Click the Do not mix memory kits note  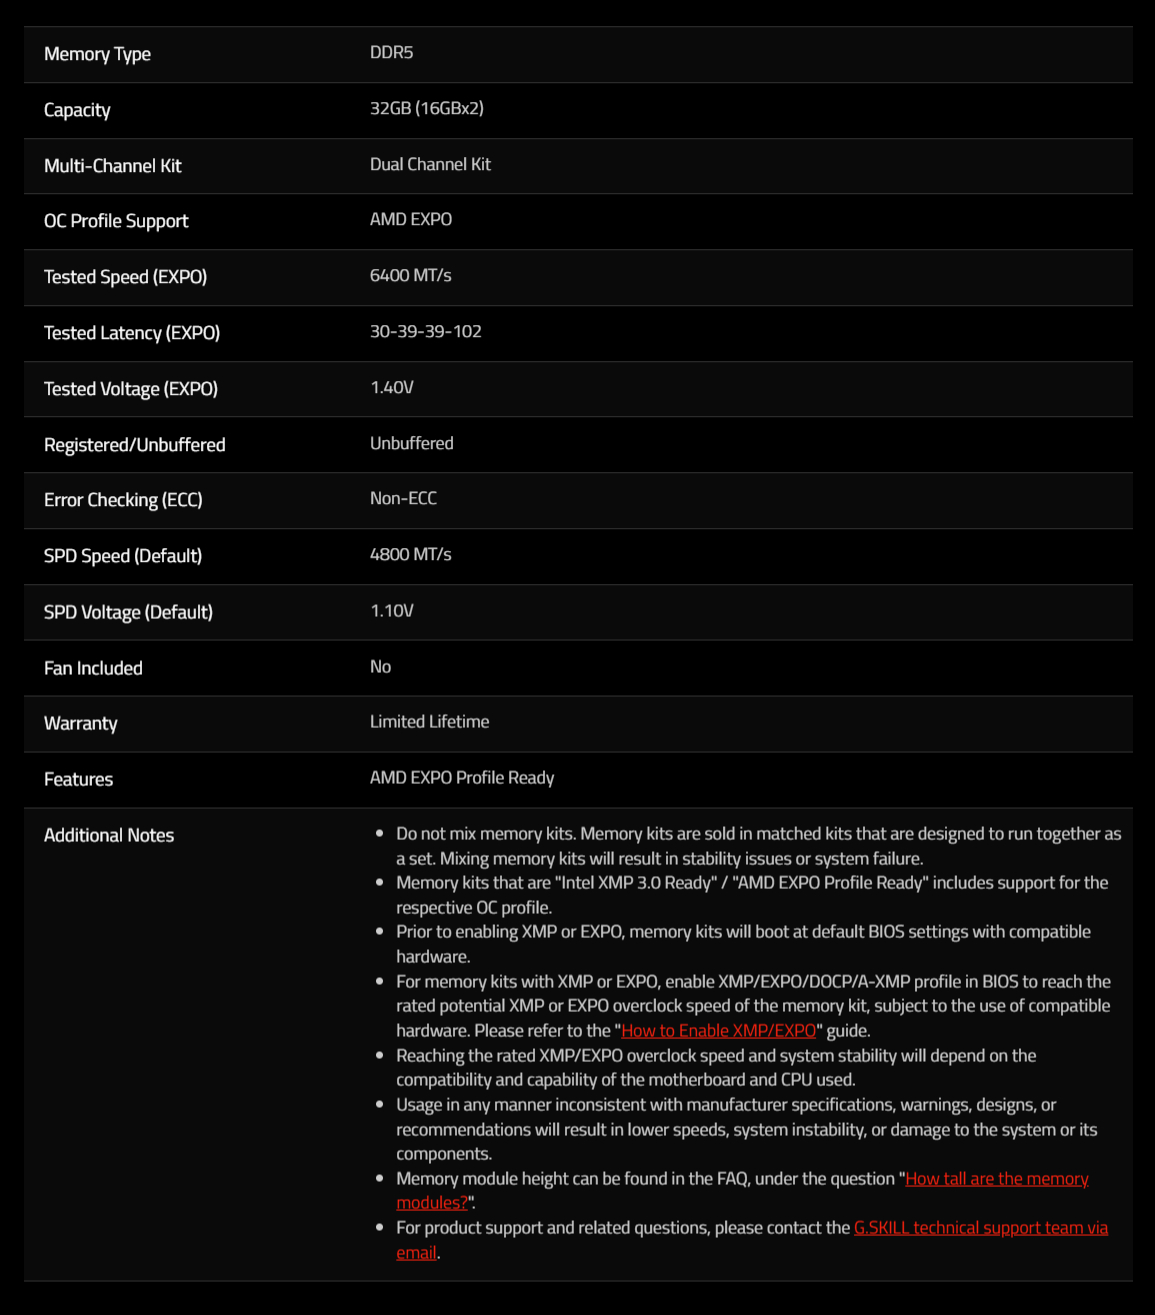758,846
